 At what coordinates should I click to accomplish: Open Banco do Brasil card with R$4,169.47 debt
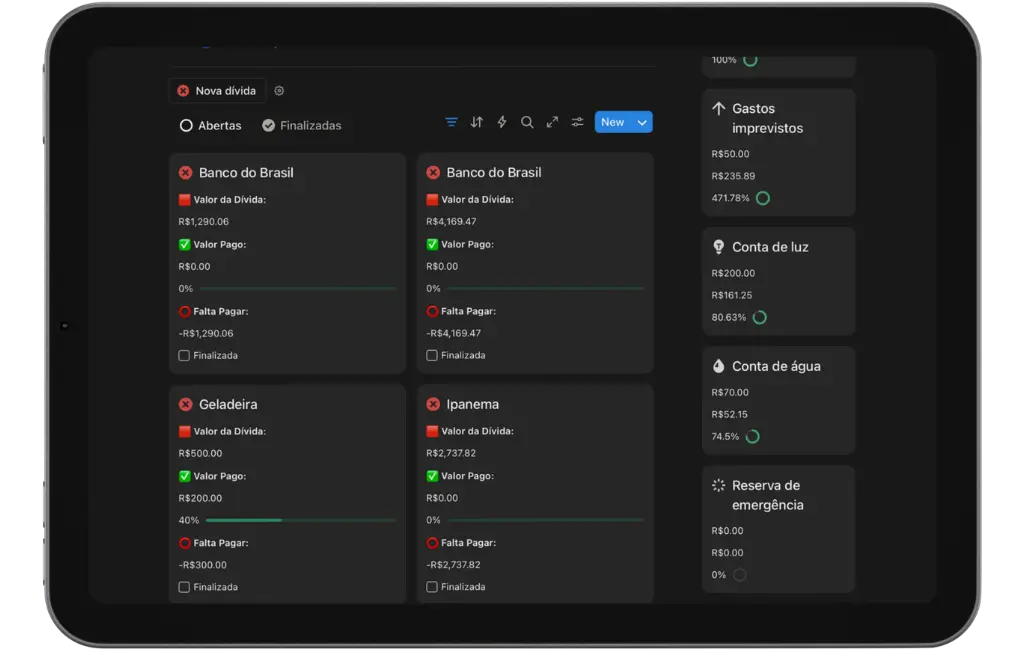494,172
